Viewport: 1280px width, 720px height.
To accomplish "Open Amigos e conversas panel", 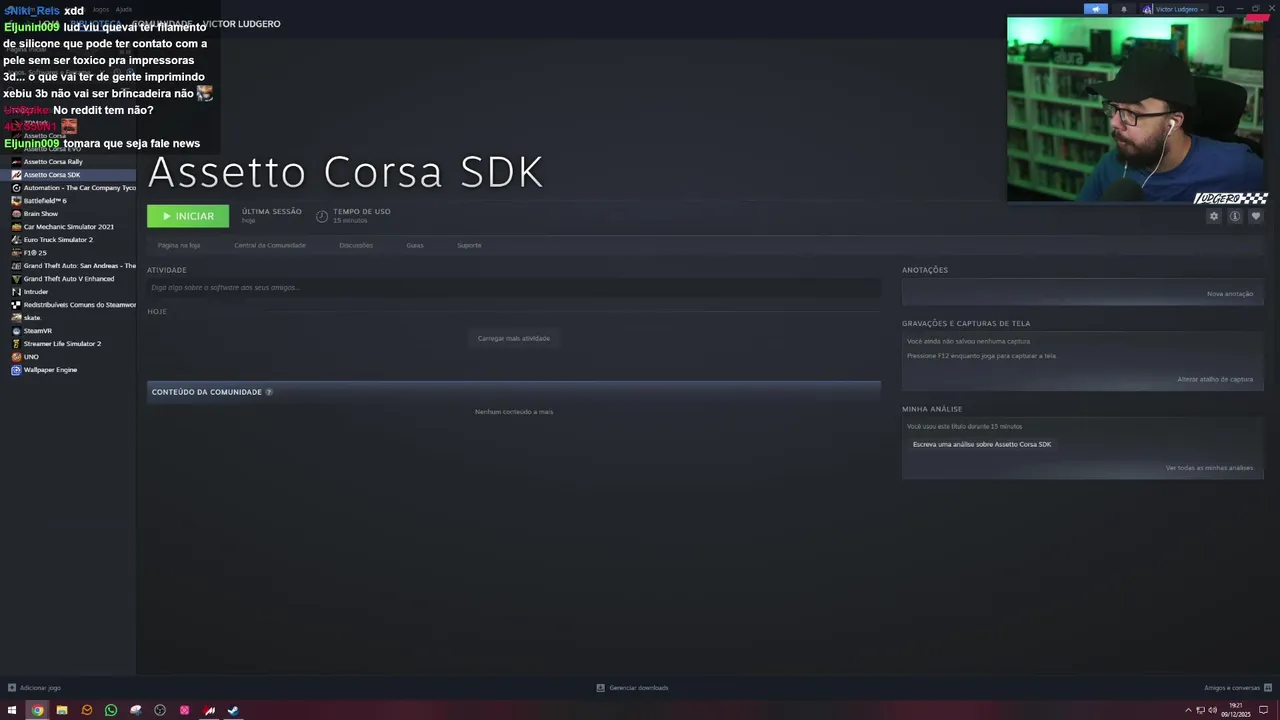I will (x=1238, y=688).
